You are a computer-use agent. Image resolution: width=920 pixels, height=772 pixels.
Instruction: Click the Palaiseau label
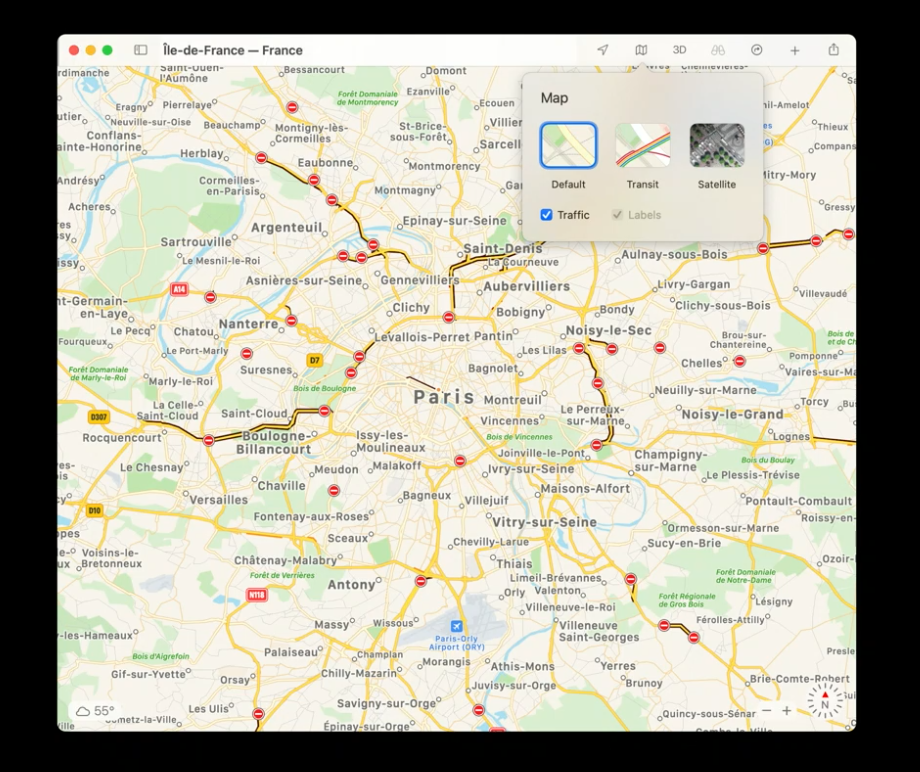pos(290,652)
